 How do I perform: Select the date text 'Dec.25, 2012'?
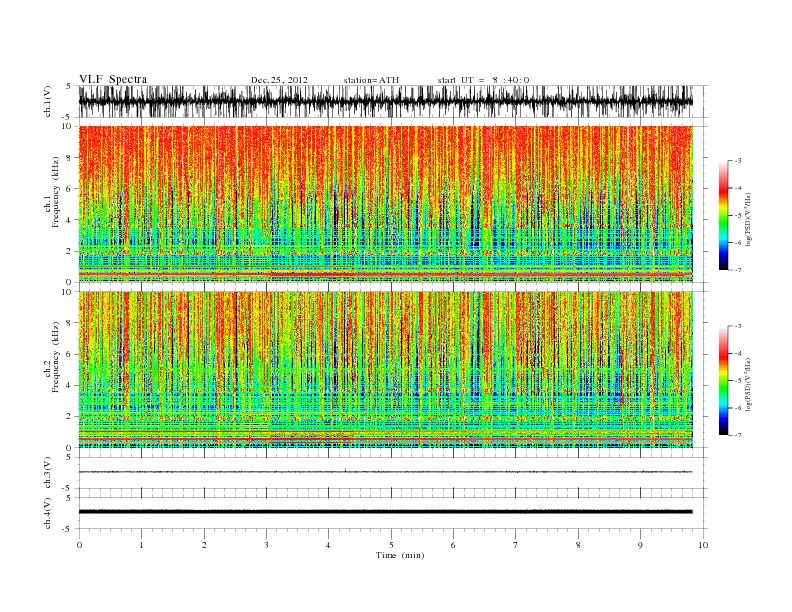click(x=279, y=80)
